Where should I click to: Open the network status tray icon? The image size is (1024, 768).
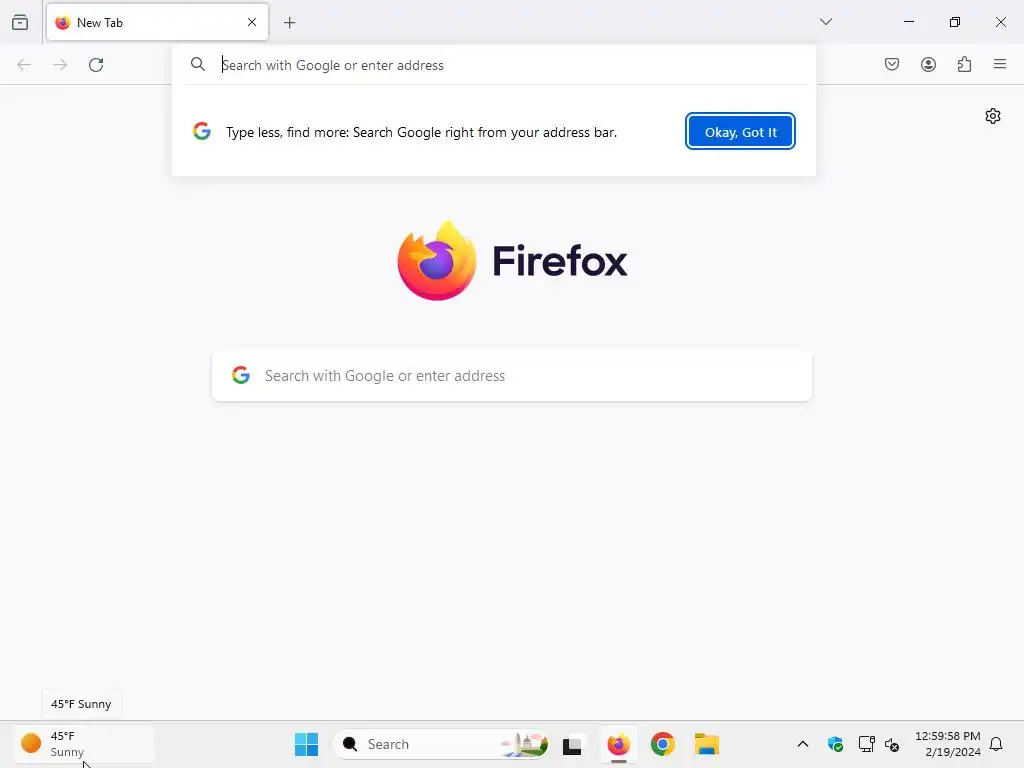(866, 744)
